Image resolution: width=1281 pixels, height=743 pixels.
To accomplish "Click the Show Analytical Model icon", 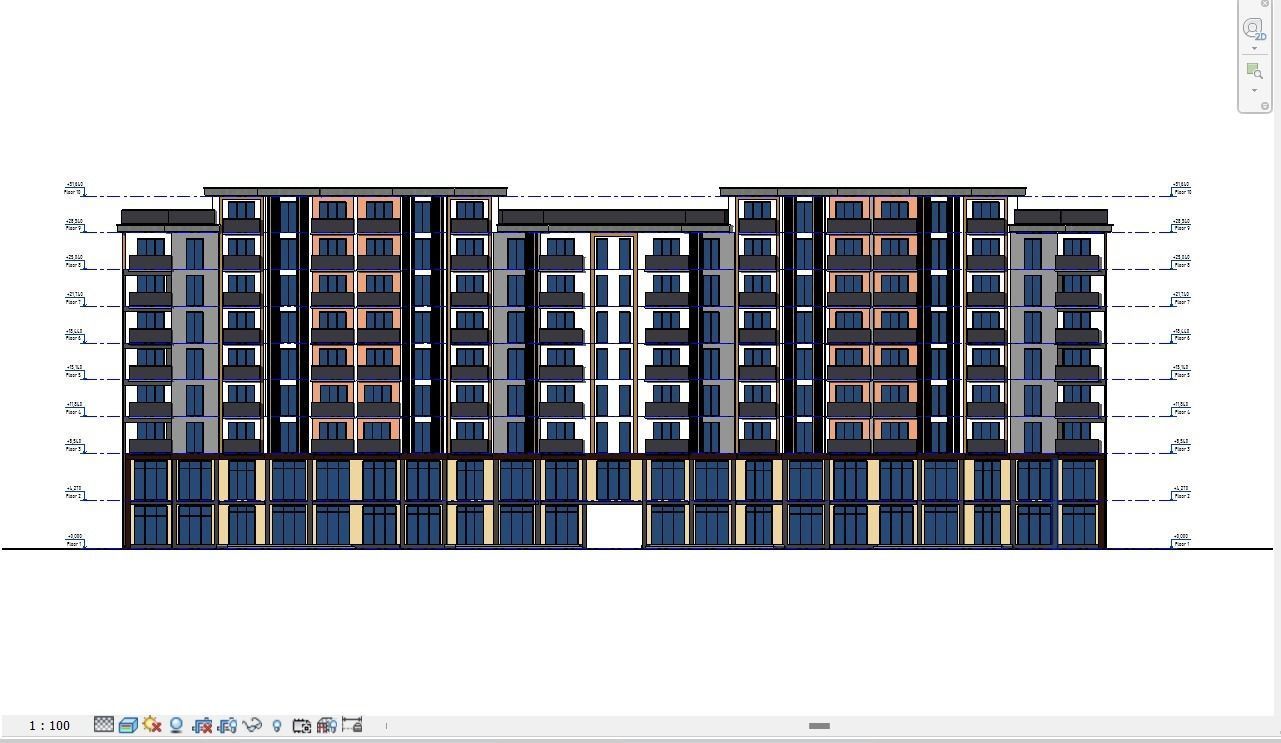I will click(326, 725).
